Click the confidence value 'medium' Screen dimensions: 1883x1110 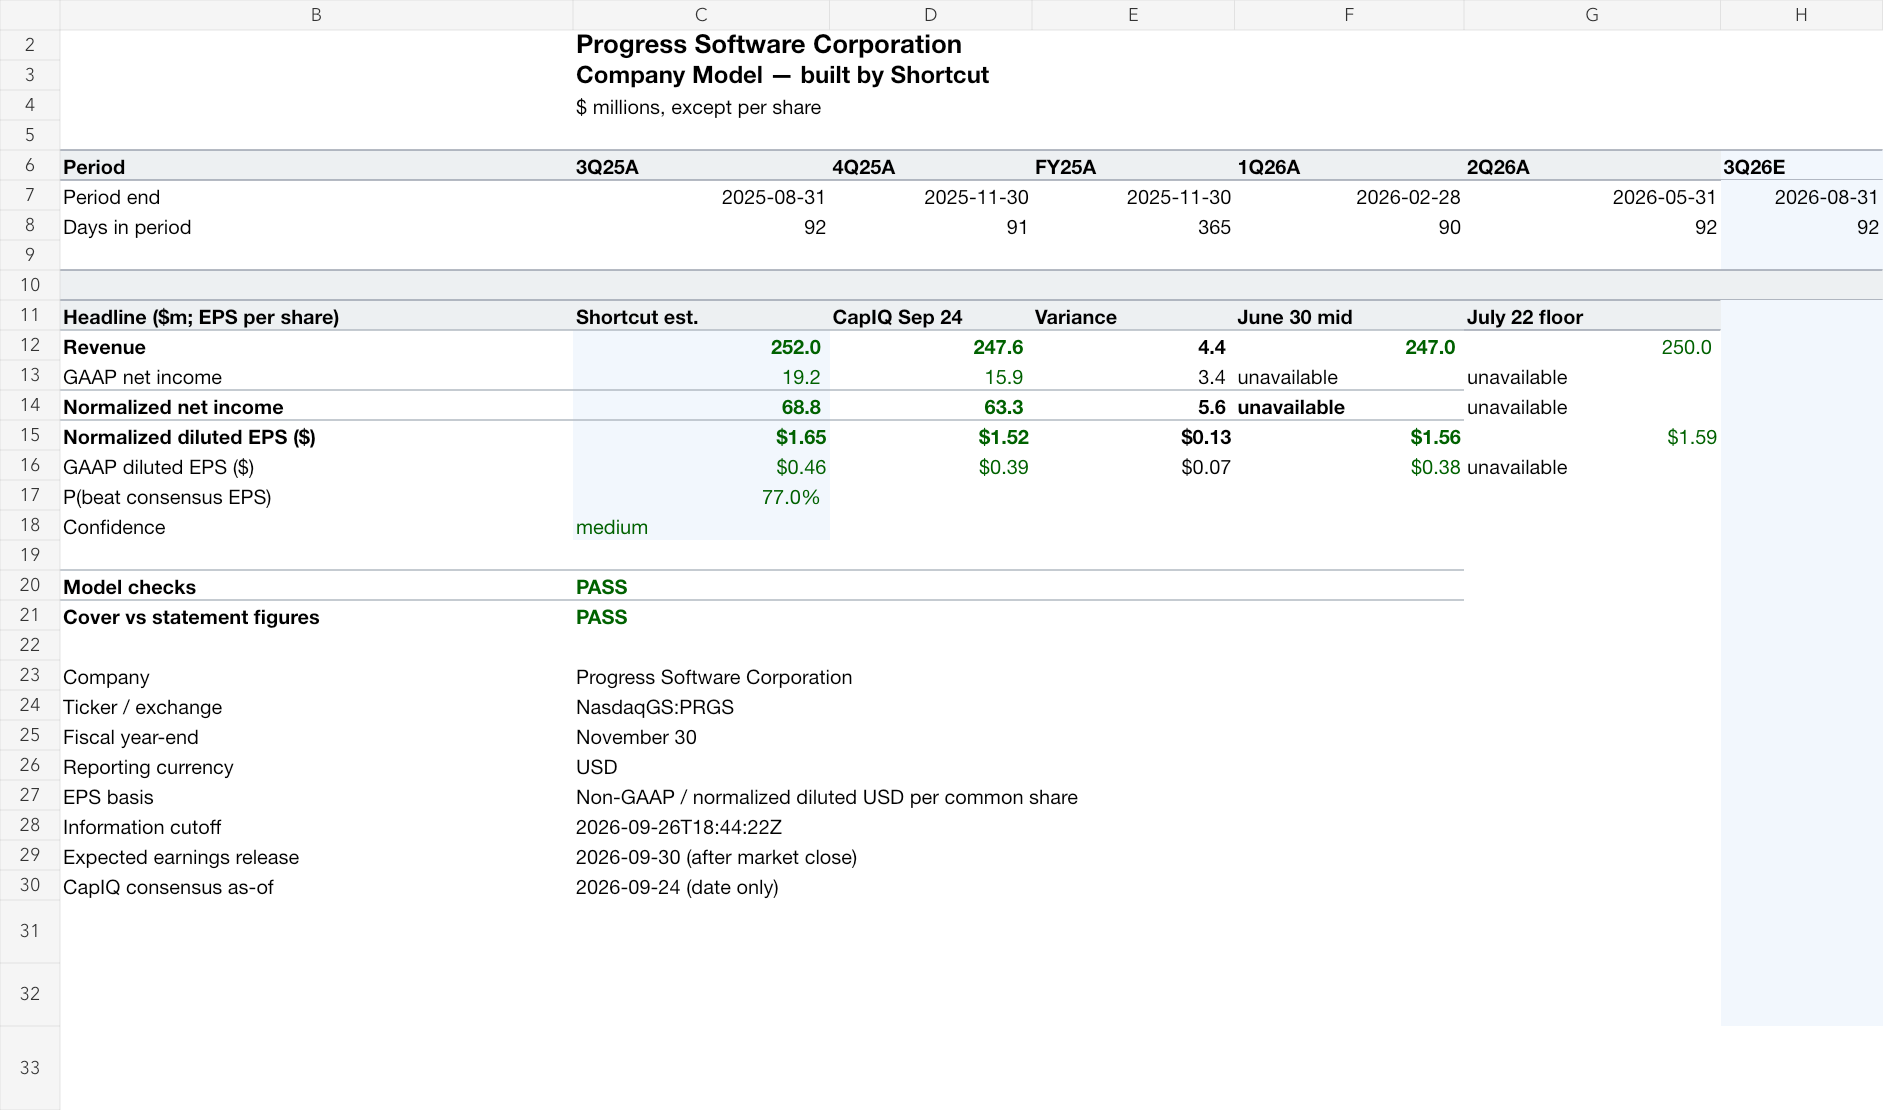612,527
